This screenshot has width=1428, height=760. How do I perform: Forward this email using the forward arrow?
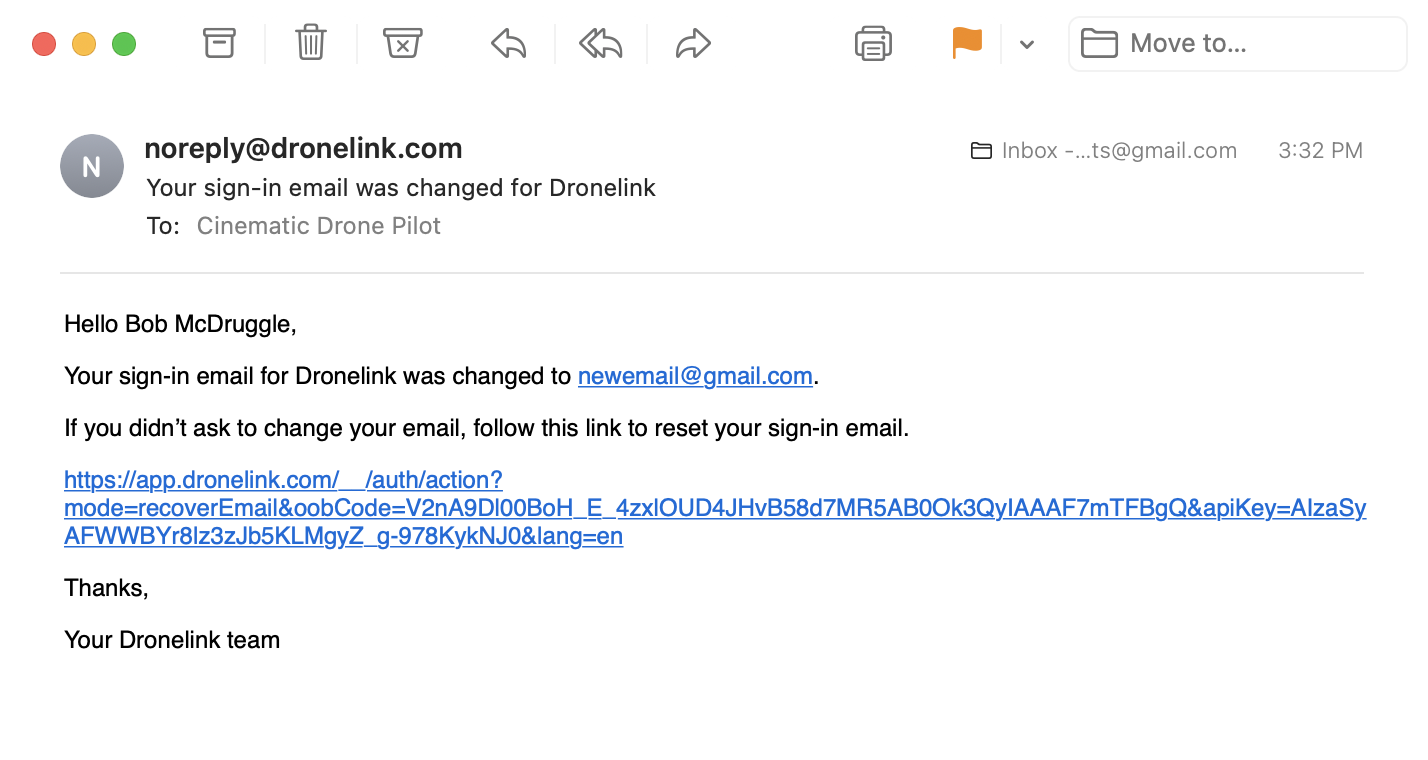pos(693,43)
